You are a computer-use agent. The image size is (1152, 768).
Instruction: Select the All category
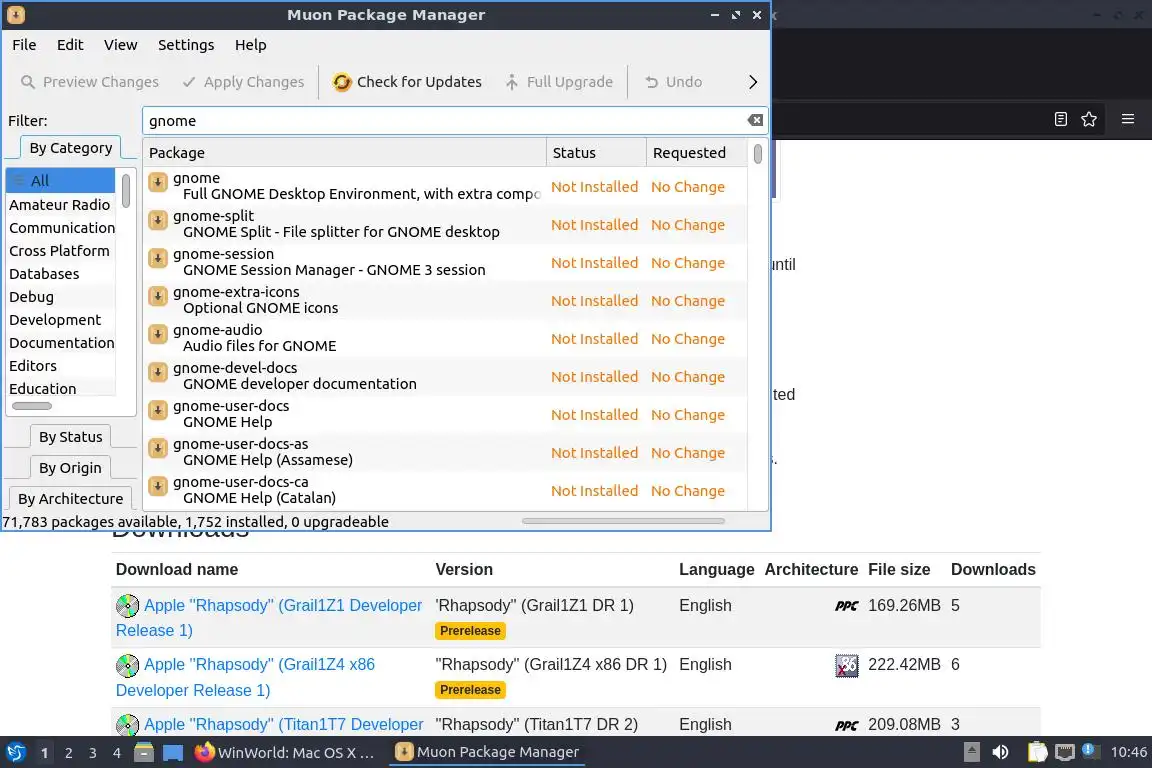(x=61, y=181)
